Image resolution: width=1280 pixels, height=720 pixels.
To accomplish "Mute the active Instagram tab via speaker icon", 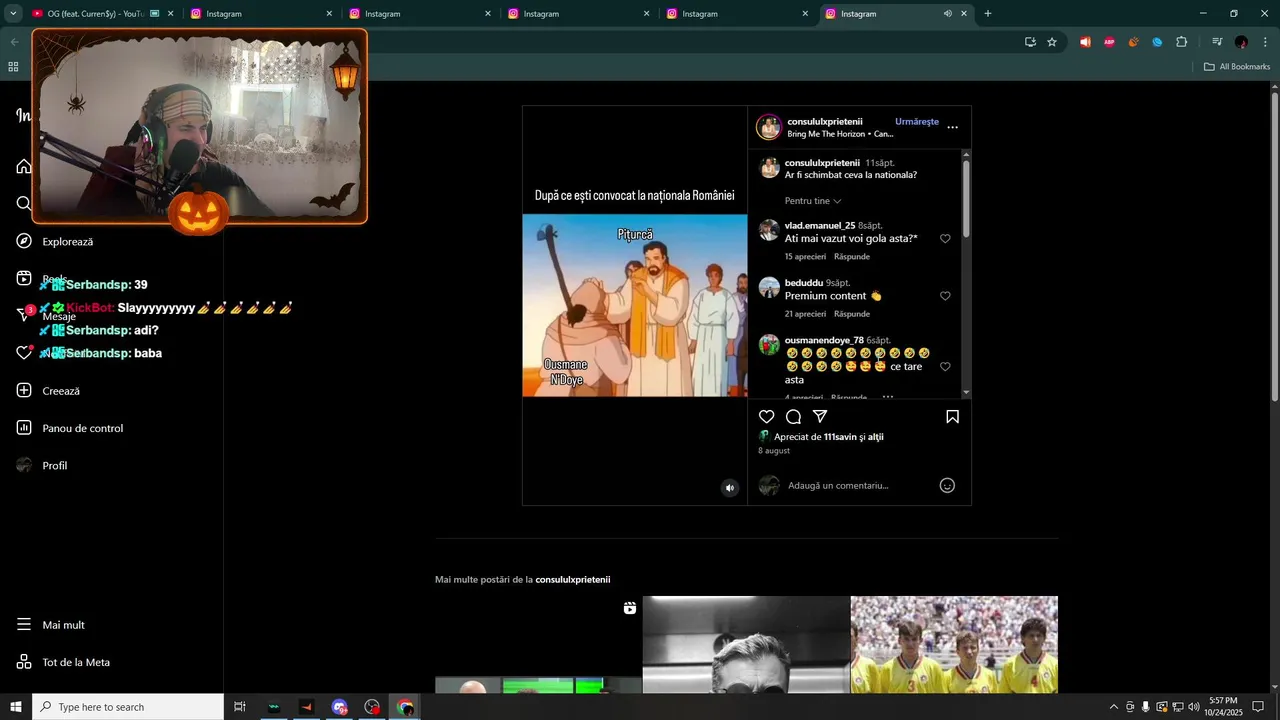I will pyautogui.click(x=947, y=14).
